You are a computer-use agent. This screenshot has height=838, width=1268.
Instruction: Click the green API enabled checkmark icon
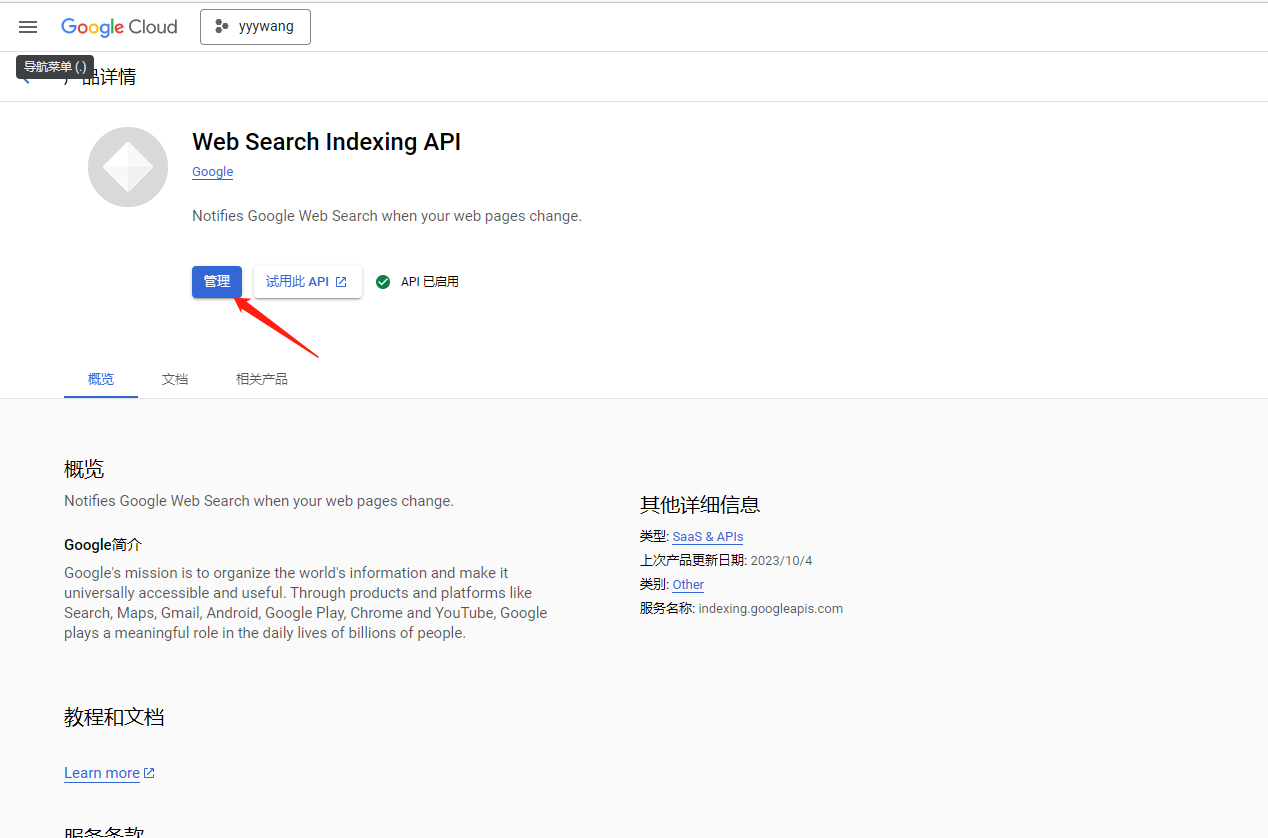(383, 282)
